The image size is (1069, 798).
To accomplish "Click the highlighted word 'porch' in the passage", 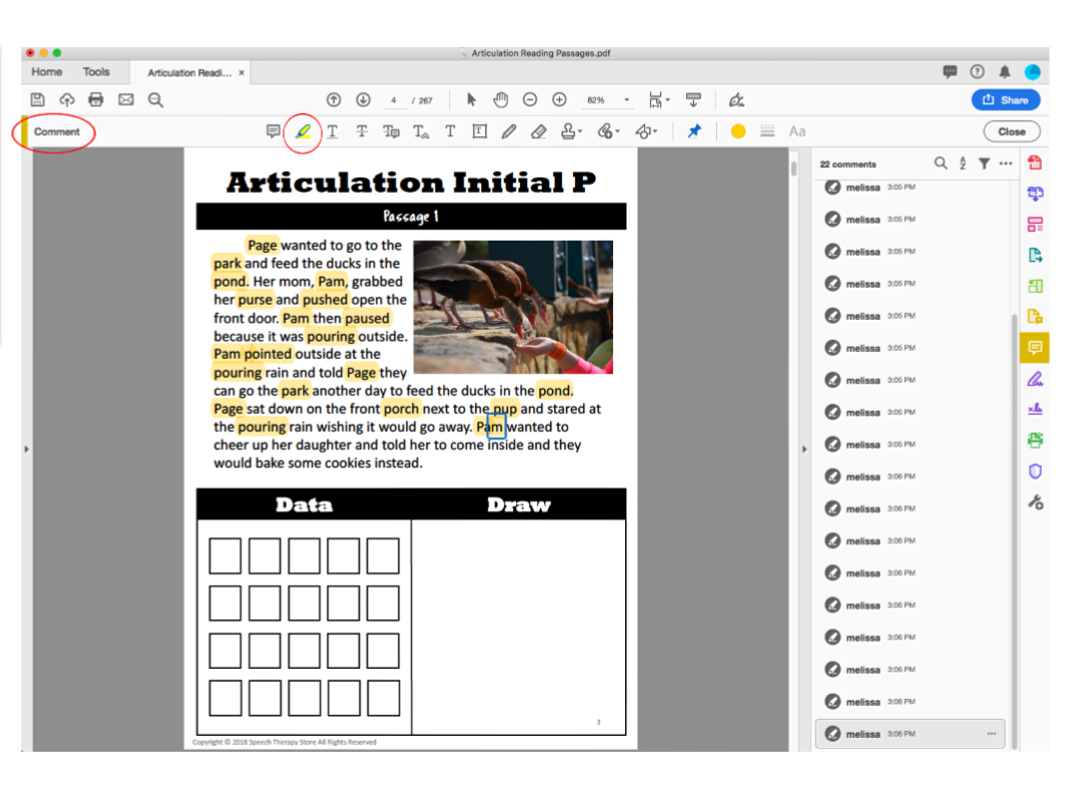I will pyautogui.click(x=401, y=409).
